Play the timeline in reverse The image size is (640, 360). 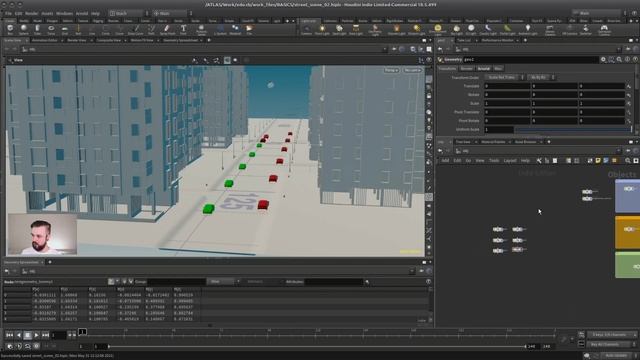click(18, 335)
